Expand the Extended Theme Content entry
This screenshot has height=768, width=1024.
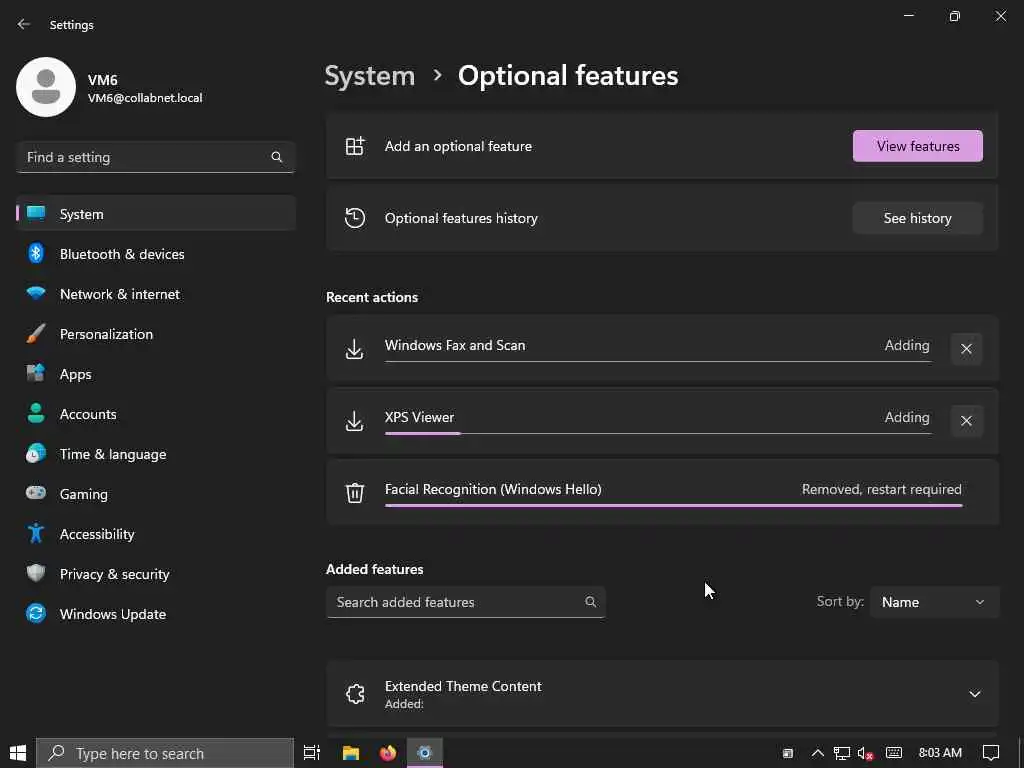[975, 694]
